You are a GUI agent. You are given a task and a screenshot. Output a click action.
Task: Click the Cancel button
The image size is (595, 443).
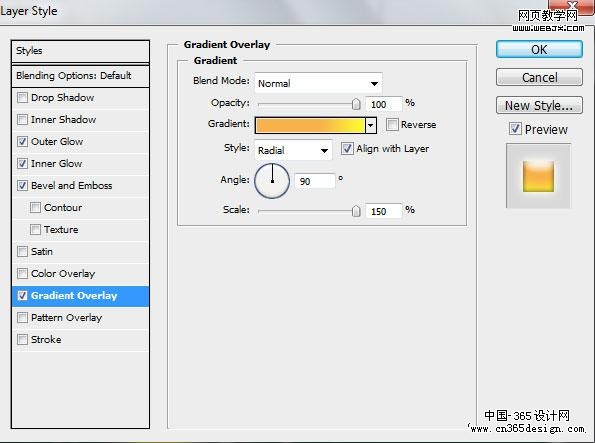(x=539, y=77)
